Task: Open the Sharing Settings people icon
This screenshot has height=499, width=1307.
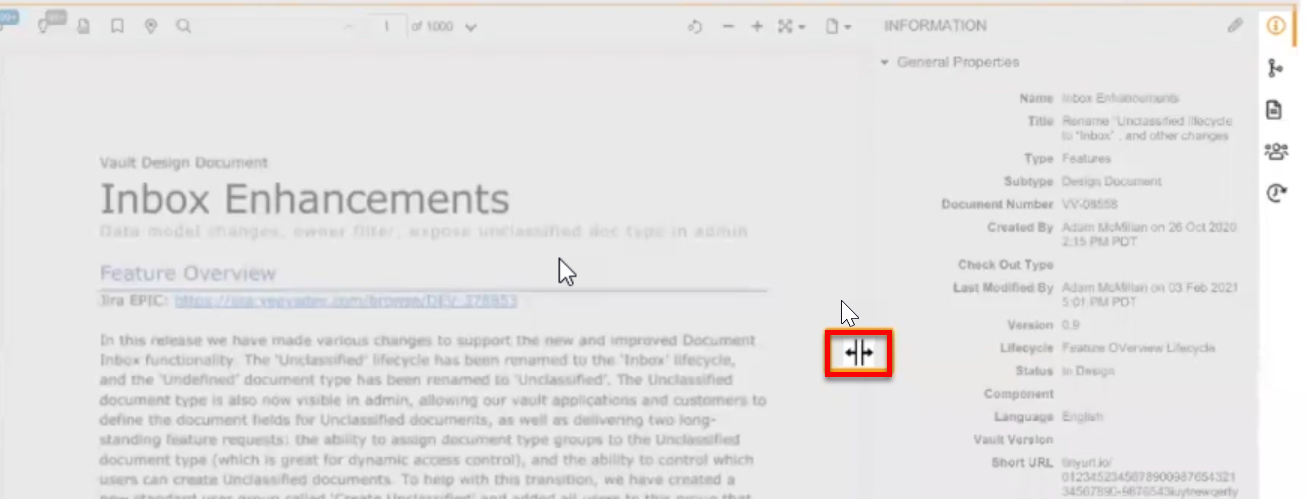Action: coord(1276,152)
